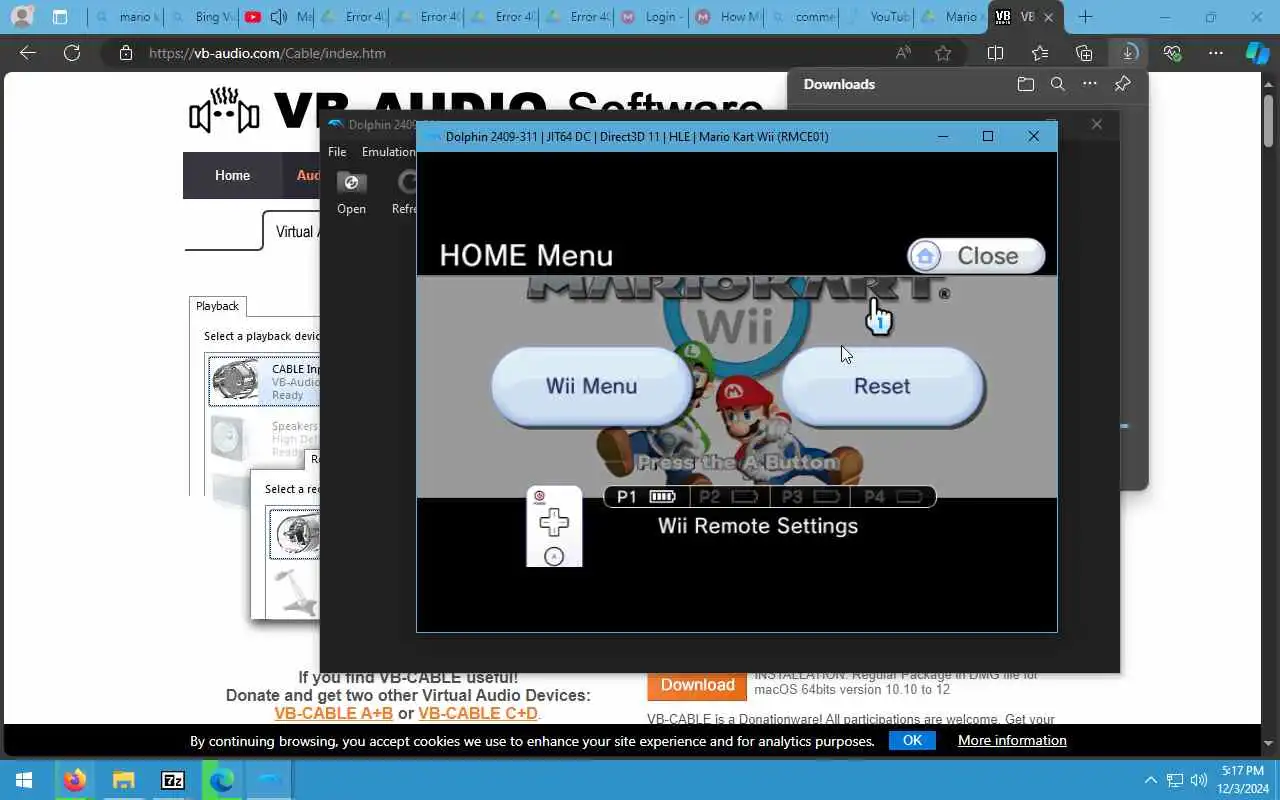This screenshot has width=1280, height=800.
Task: Show hidden system tray icons
Action: 1151,780
